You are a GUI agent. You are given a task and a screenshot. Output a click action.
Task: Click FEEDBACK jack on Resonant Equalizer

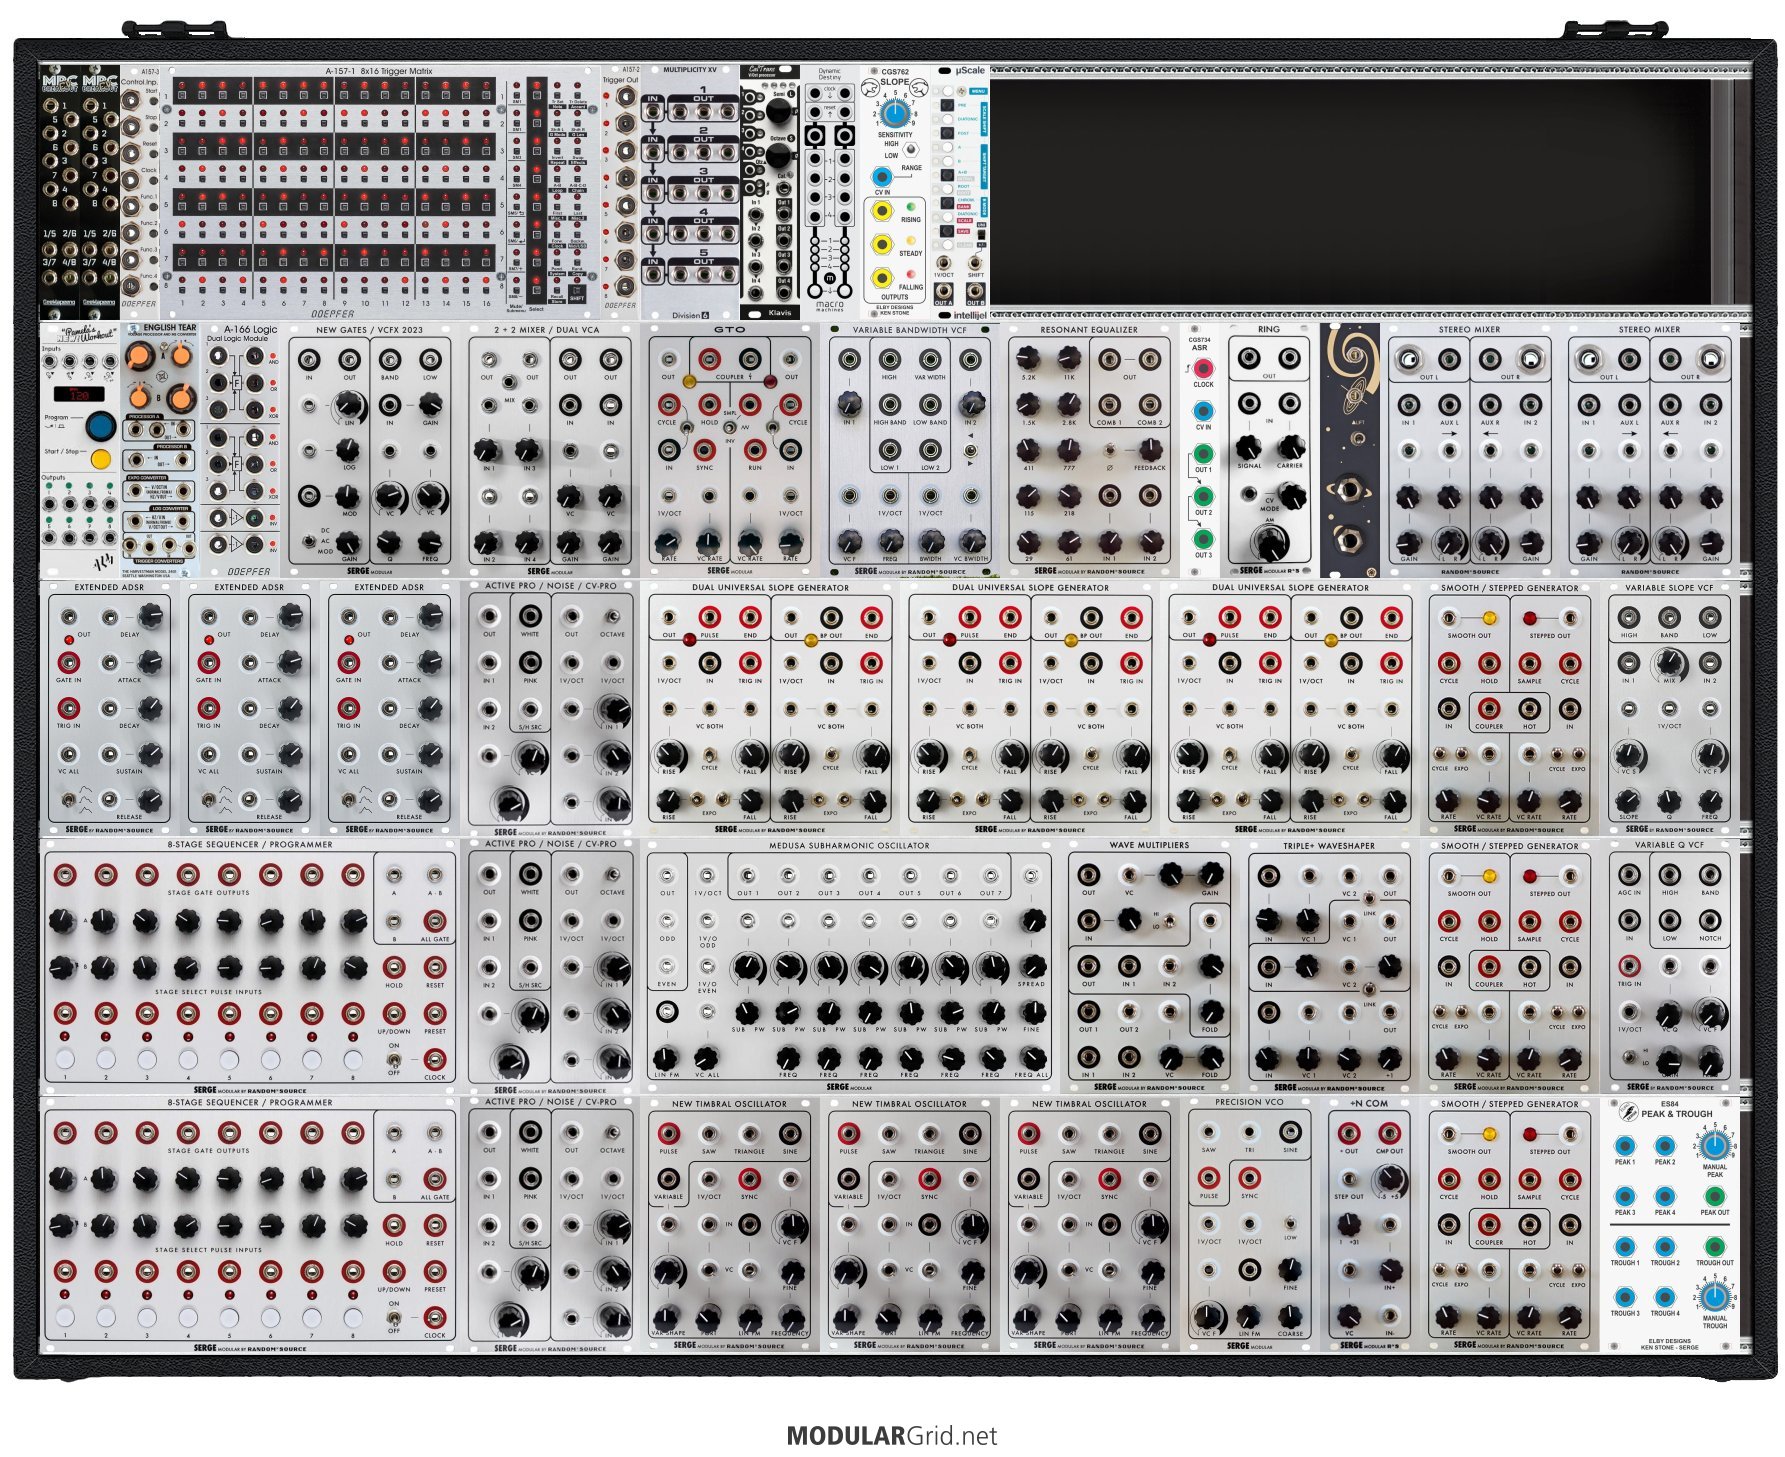tap(1150, 449)
